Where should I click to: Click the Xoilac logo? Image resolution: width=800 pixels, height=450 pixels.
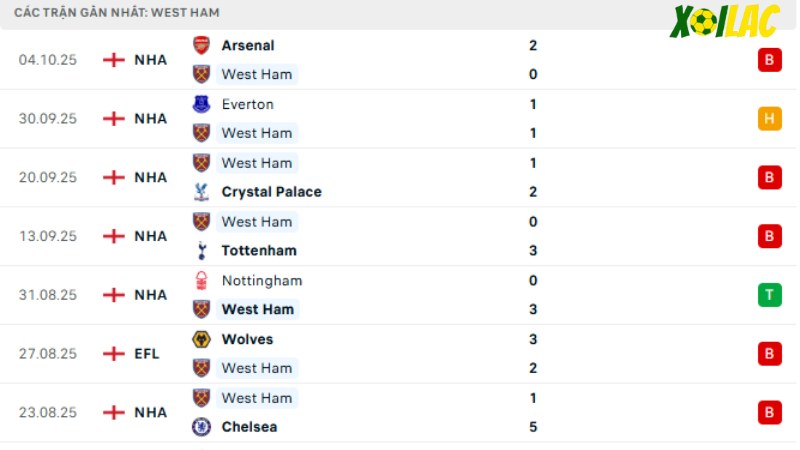point(724,21)
